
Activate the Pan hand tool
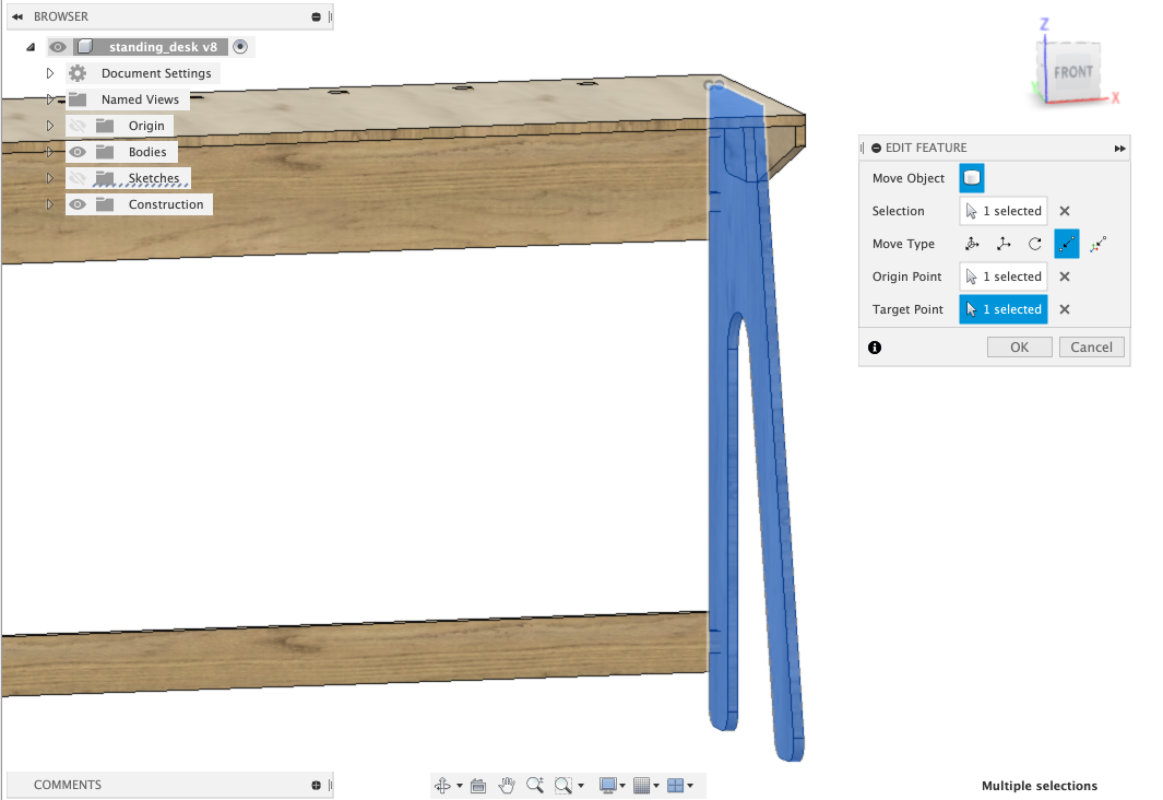tap(507, 785)
